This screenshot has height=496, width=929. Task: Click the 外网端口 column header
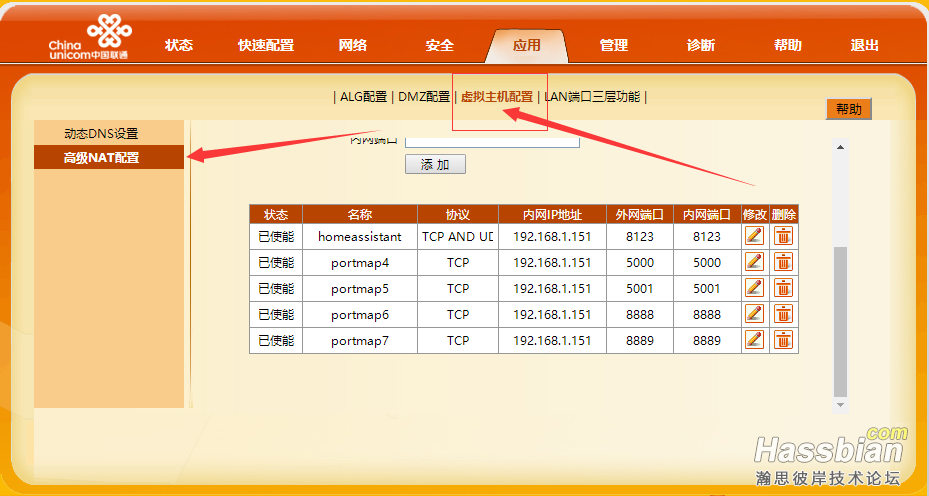coord(640,215)
